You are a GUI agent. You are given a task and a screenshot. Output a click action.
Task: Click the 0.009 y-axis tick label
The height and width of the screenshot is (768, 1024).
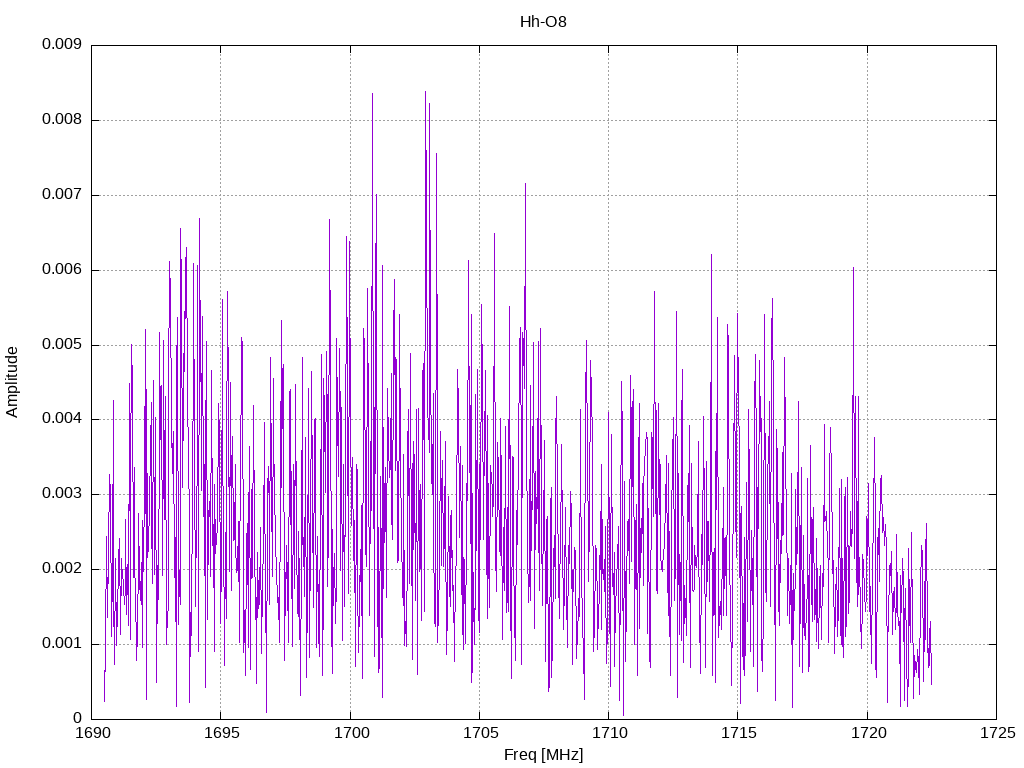pyautogui.click(x=62, y=44)
